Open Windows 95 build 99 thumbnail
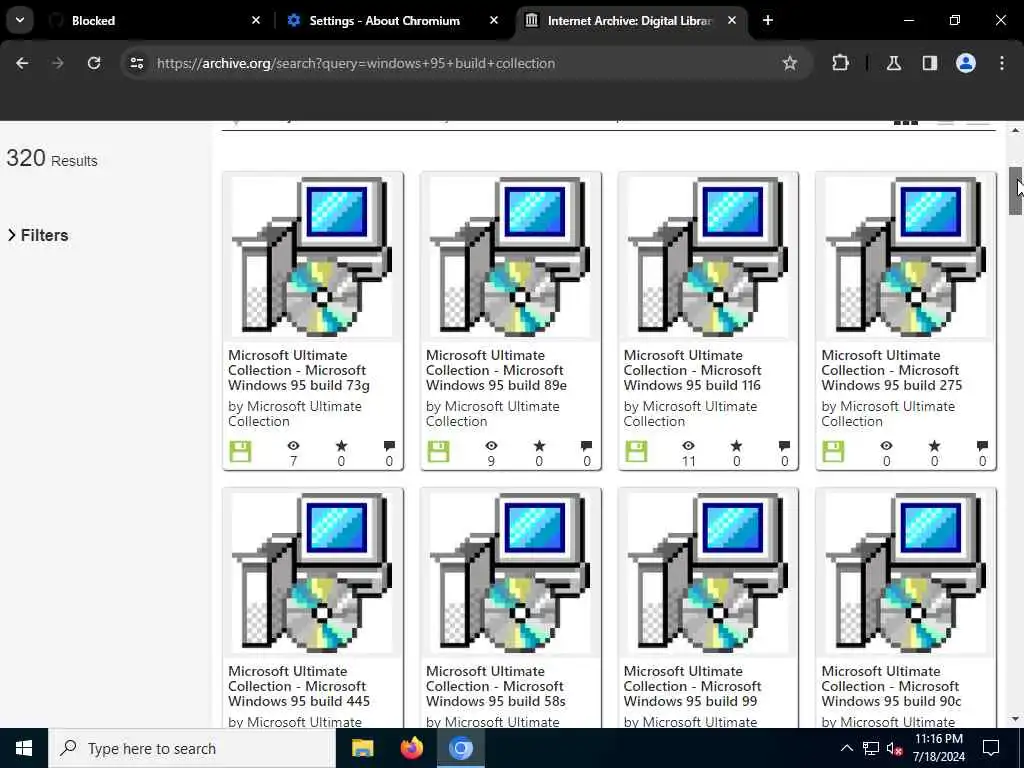 [x=709, y=573]
